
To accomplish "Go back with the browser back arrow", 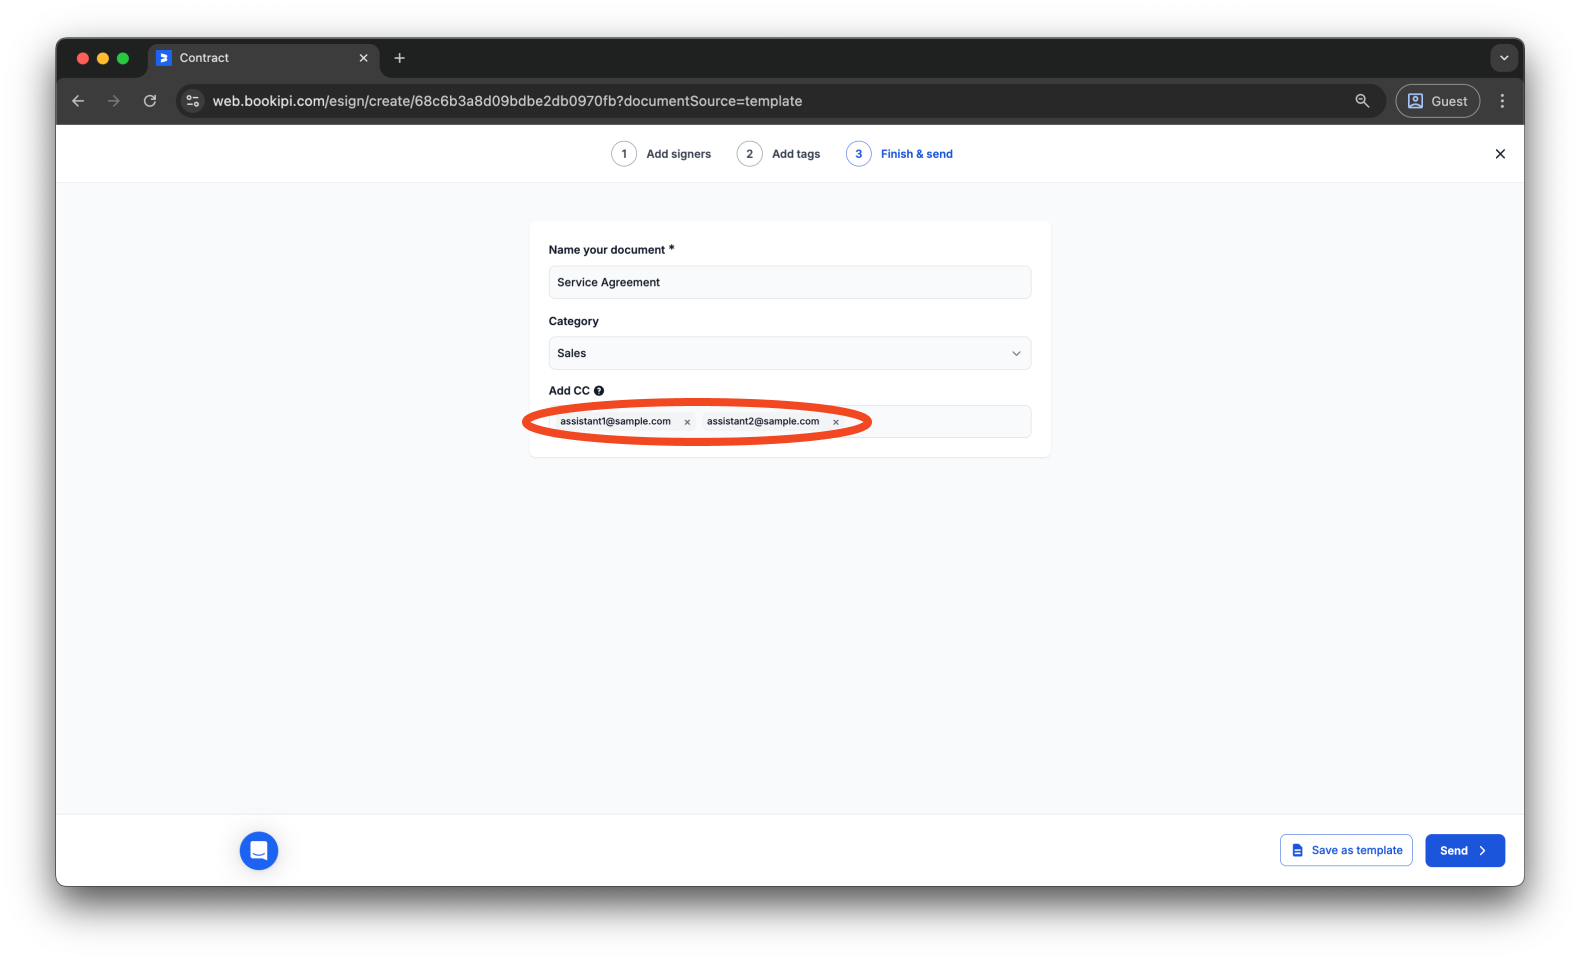I will 78,101.
